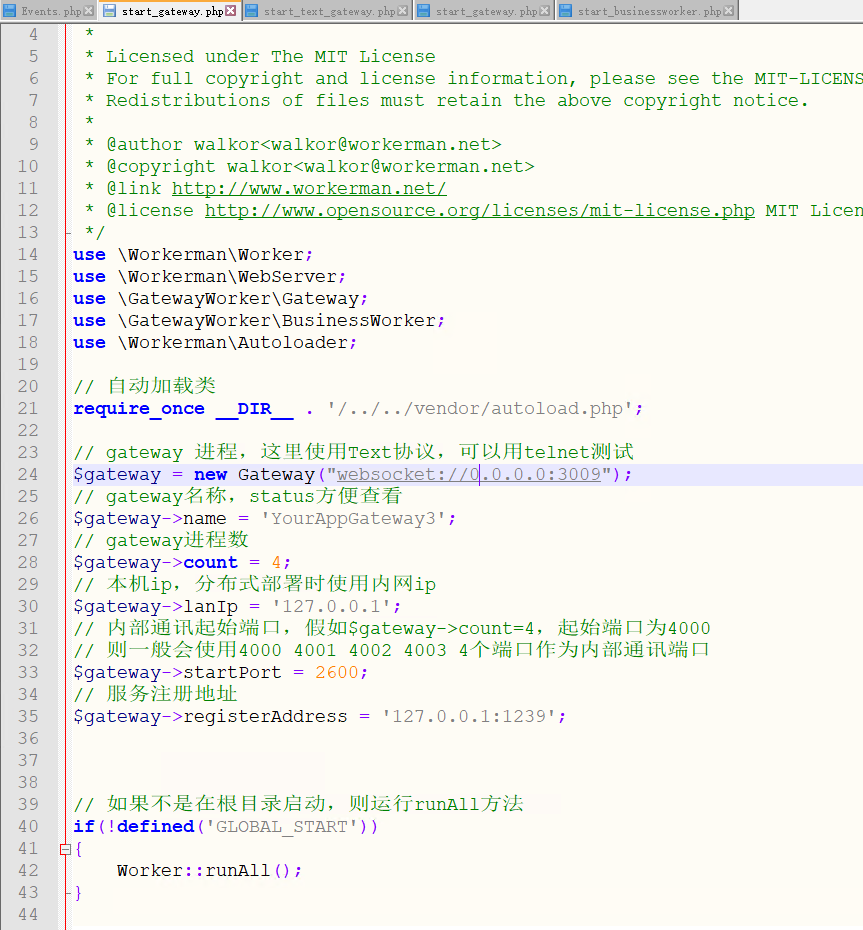Collapse the code block at line 41
The height and width of the screenshot is (930, 863).
tap(65, 849)
